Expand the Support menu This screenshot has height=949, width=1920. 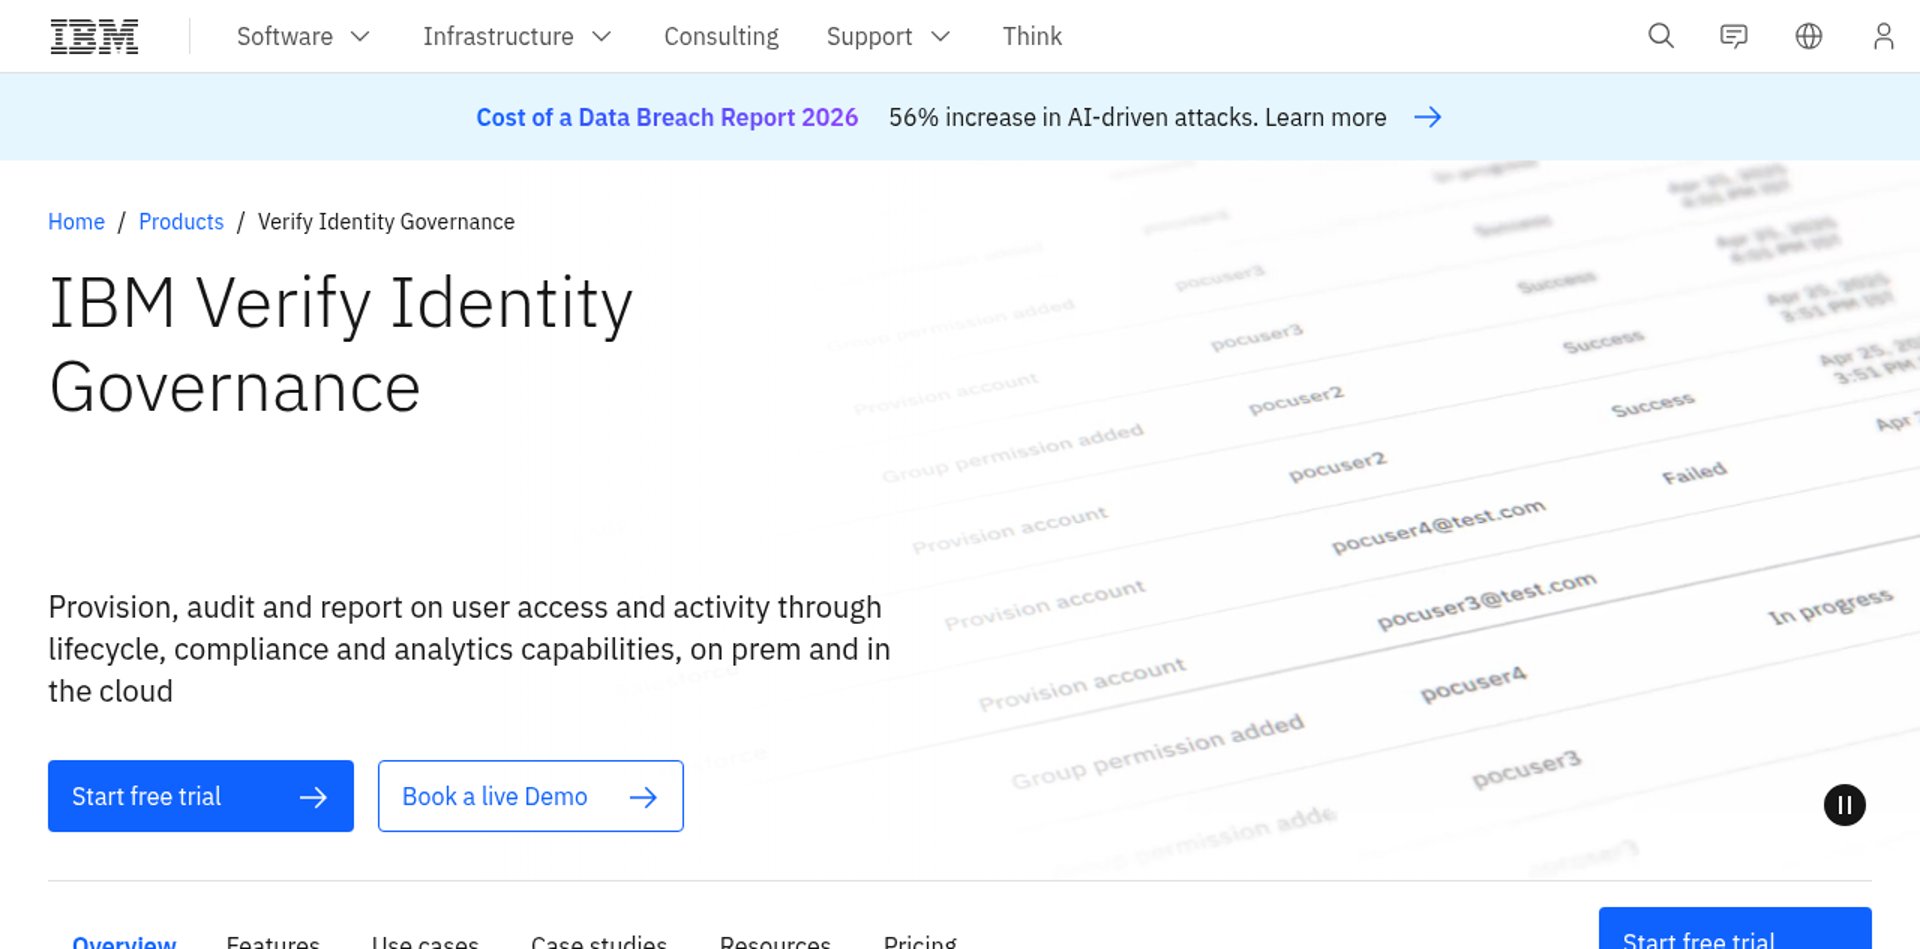[x=888, y=36]
